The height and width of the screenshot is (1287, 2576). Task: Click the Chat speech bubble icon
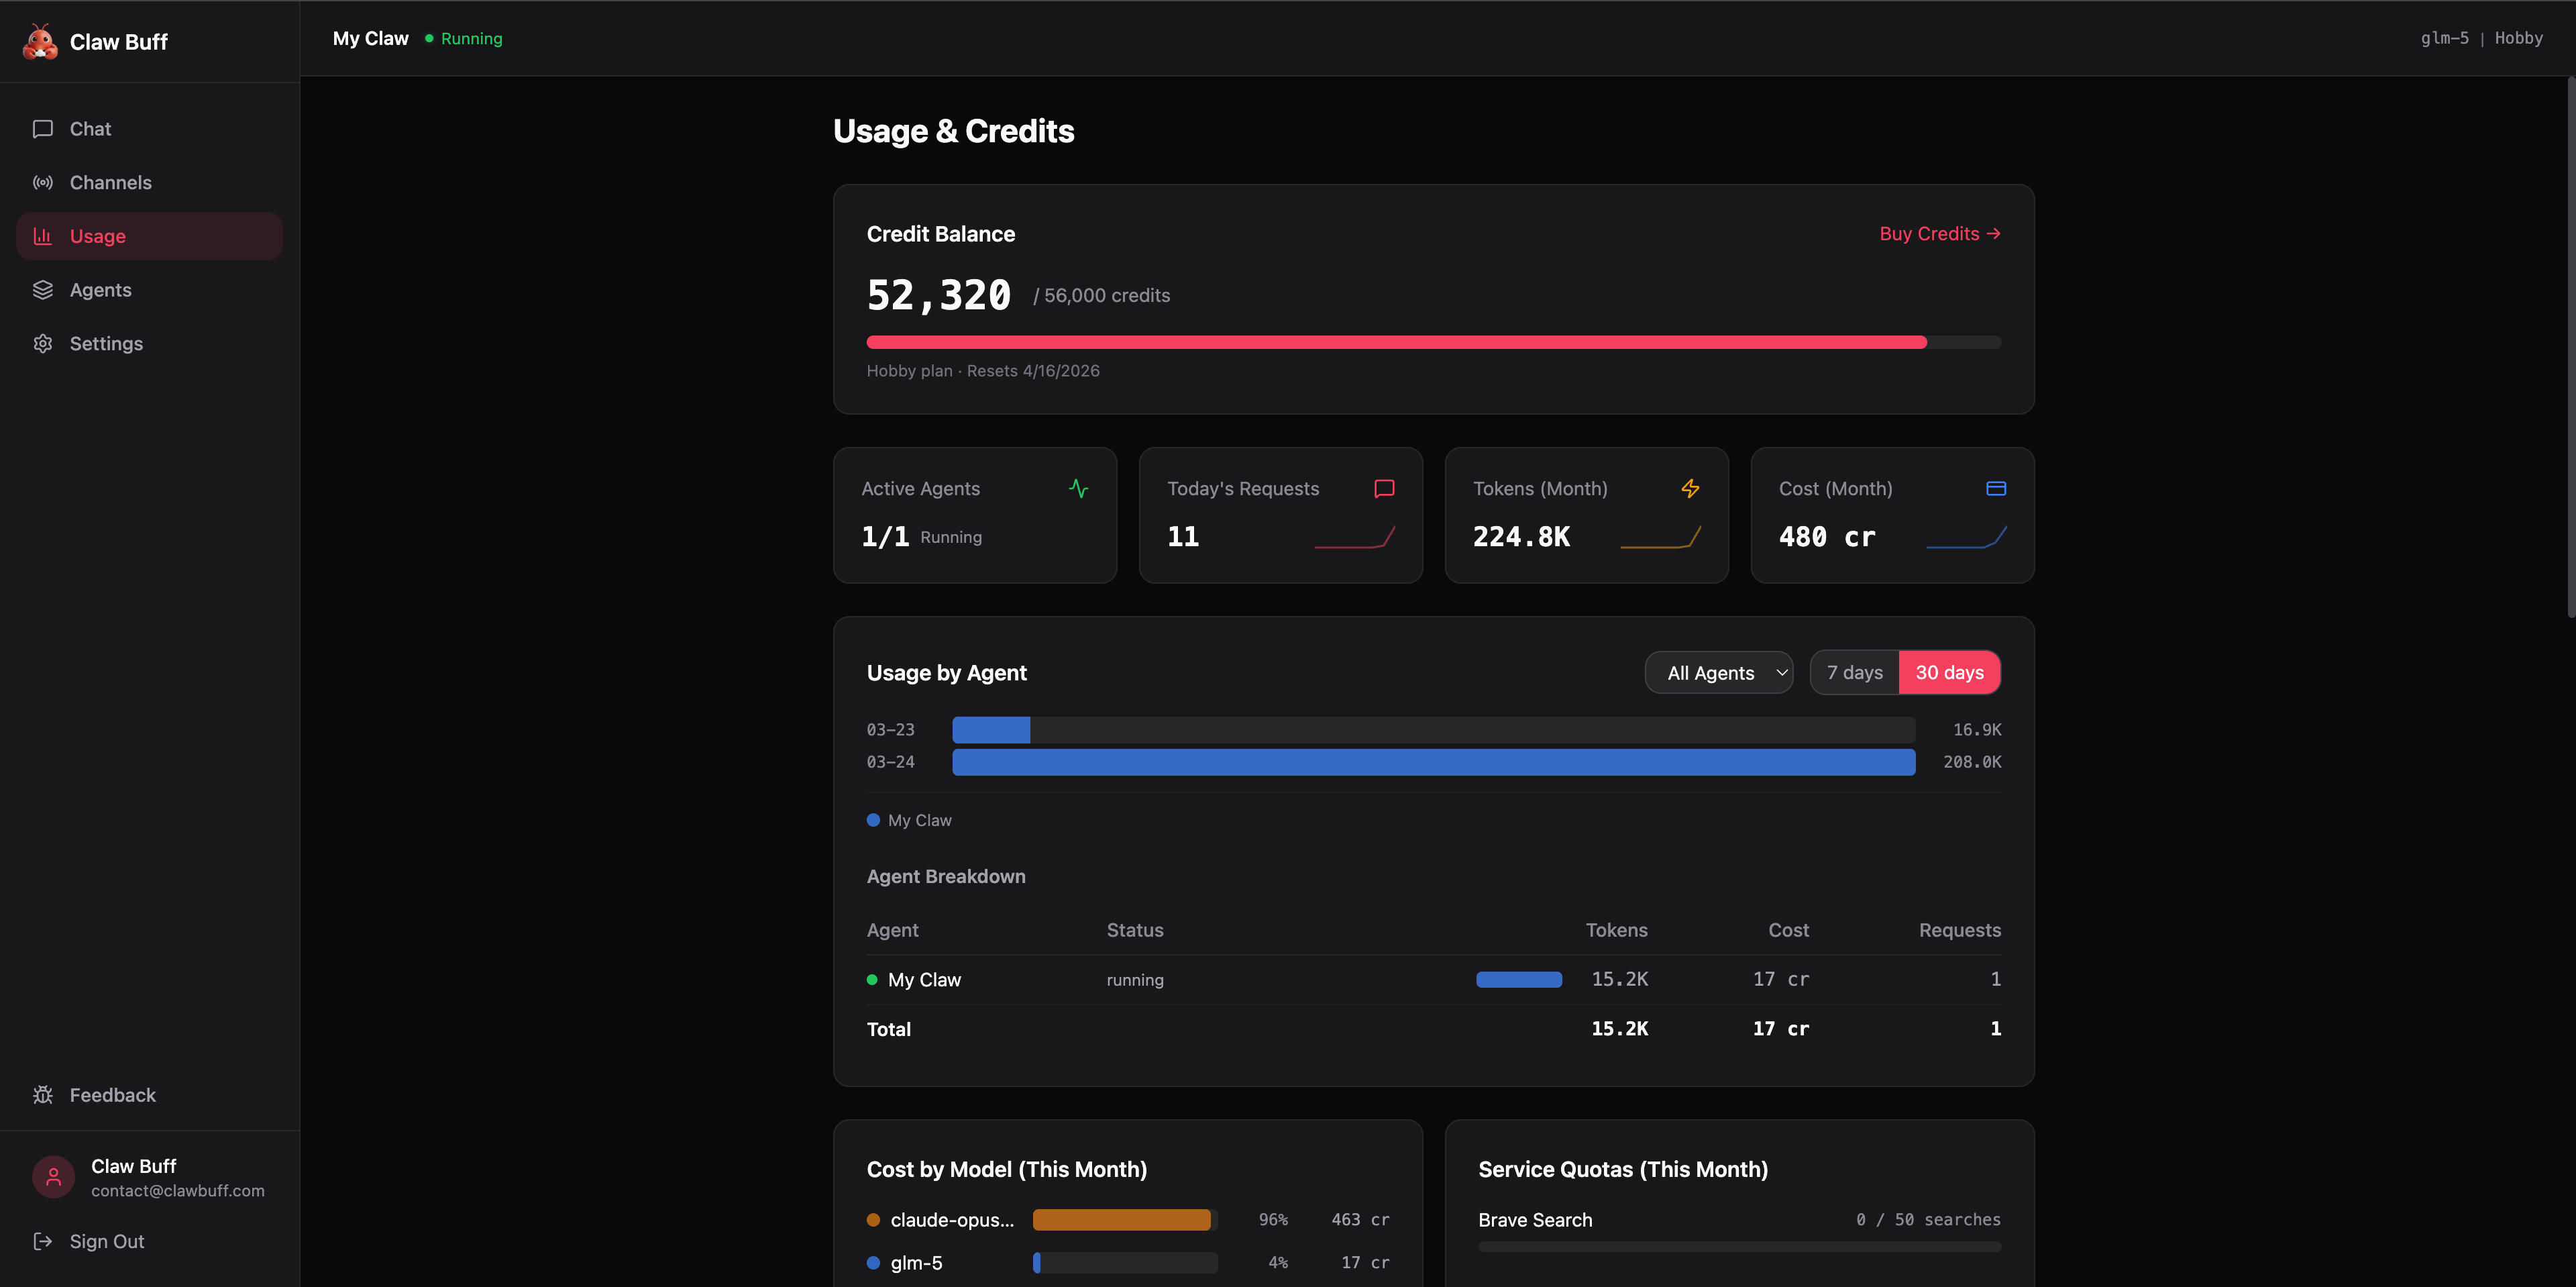tap(43, 129)
